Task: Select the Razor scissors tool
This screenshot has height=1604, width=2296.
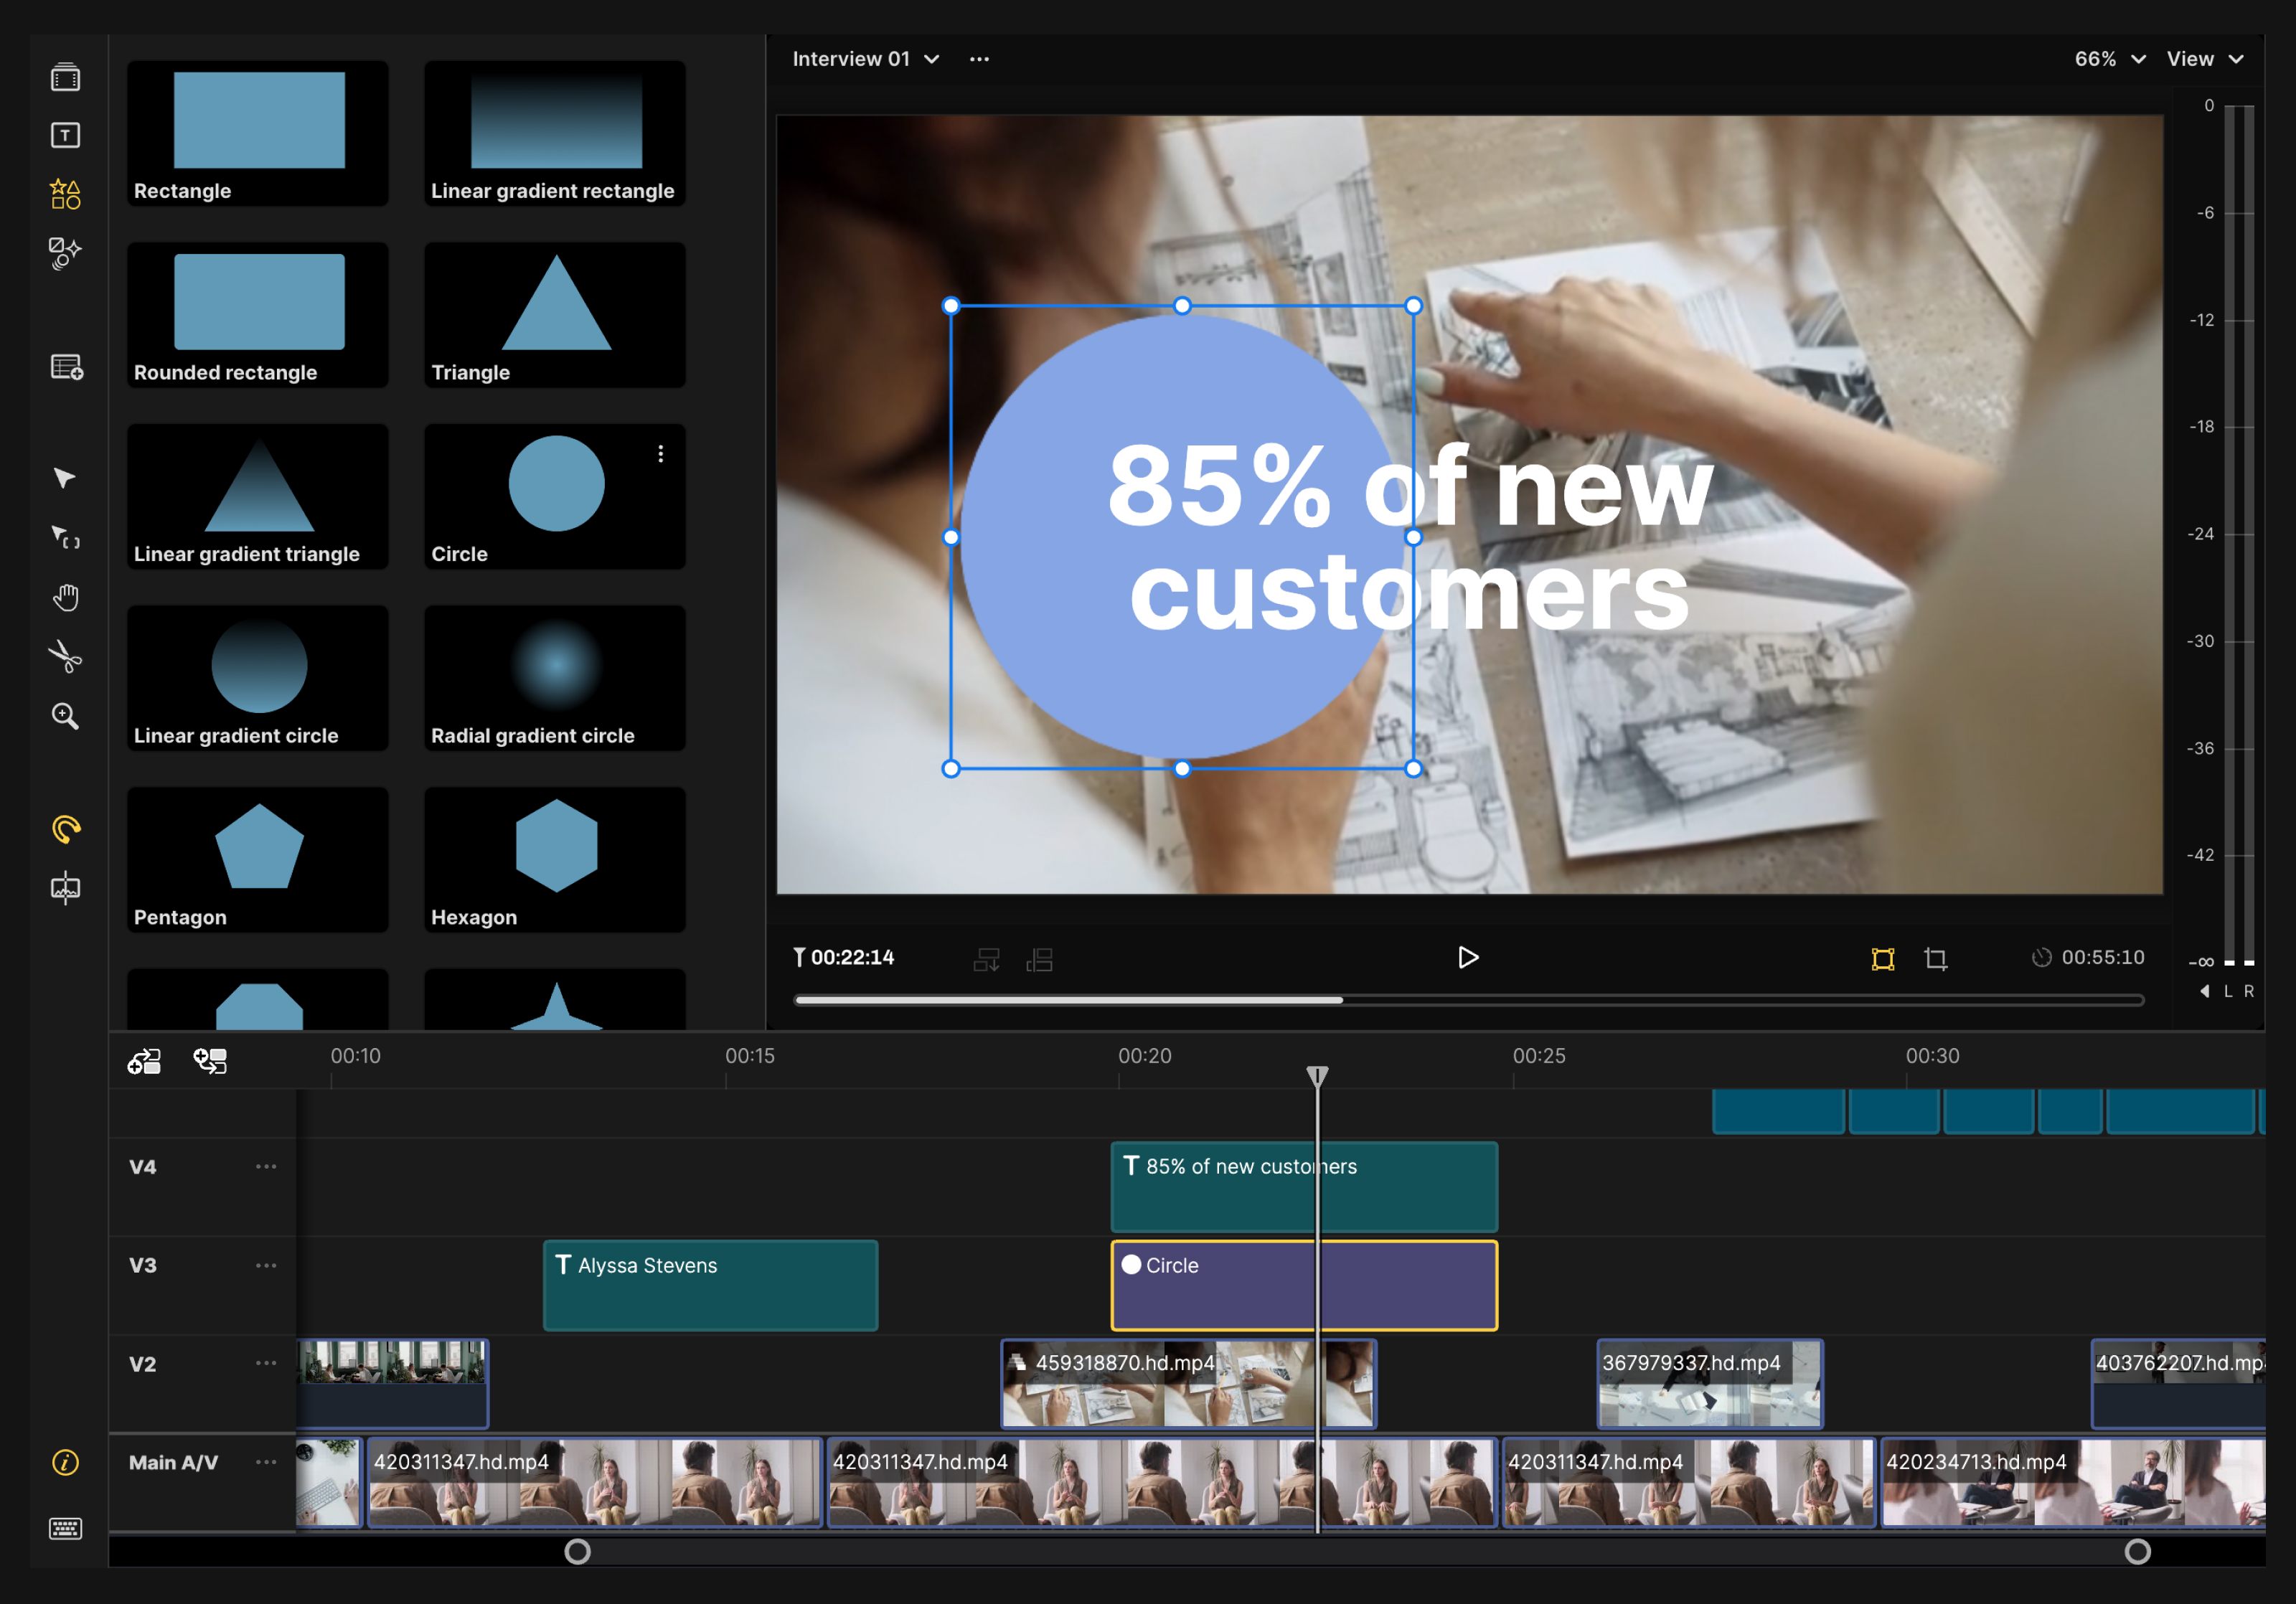Action: 65,656
